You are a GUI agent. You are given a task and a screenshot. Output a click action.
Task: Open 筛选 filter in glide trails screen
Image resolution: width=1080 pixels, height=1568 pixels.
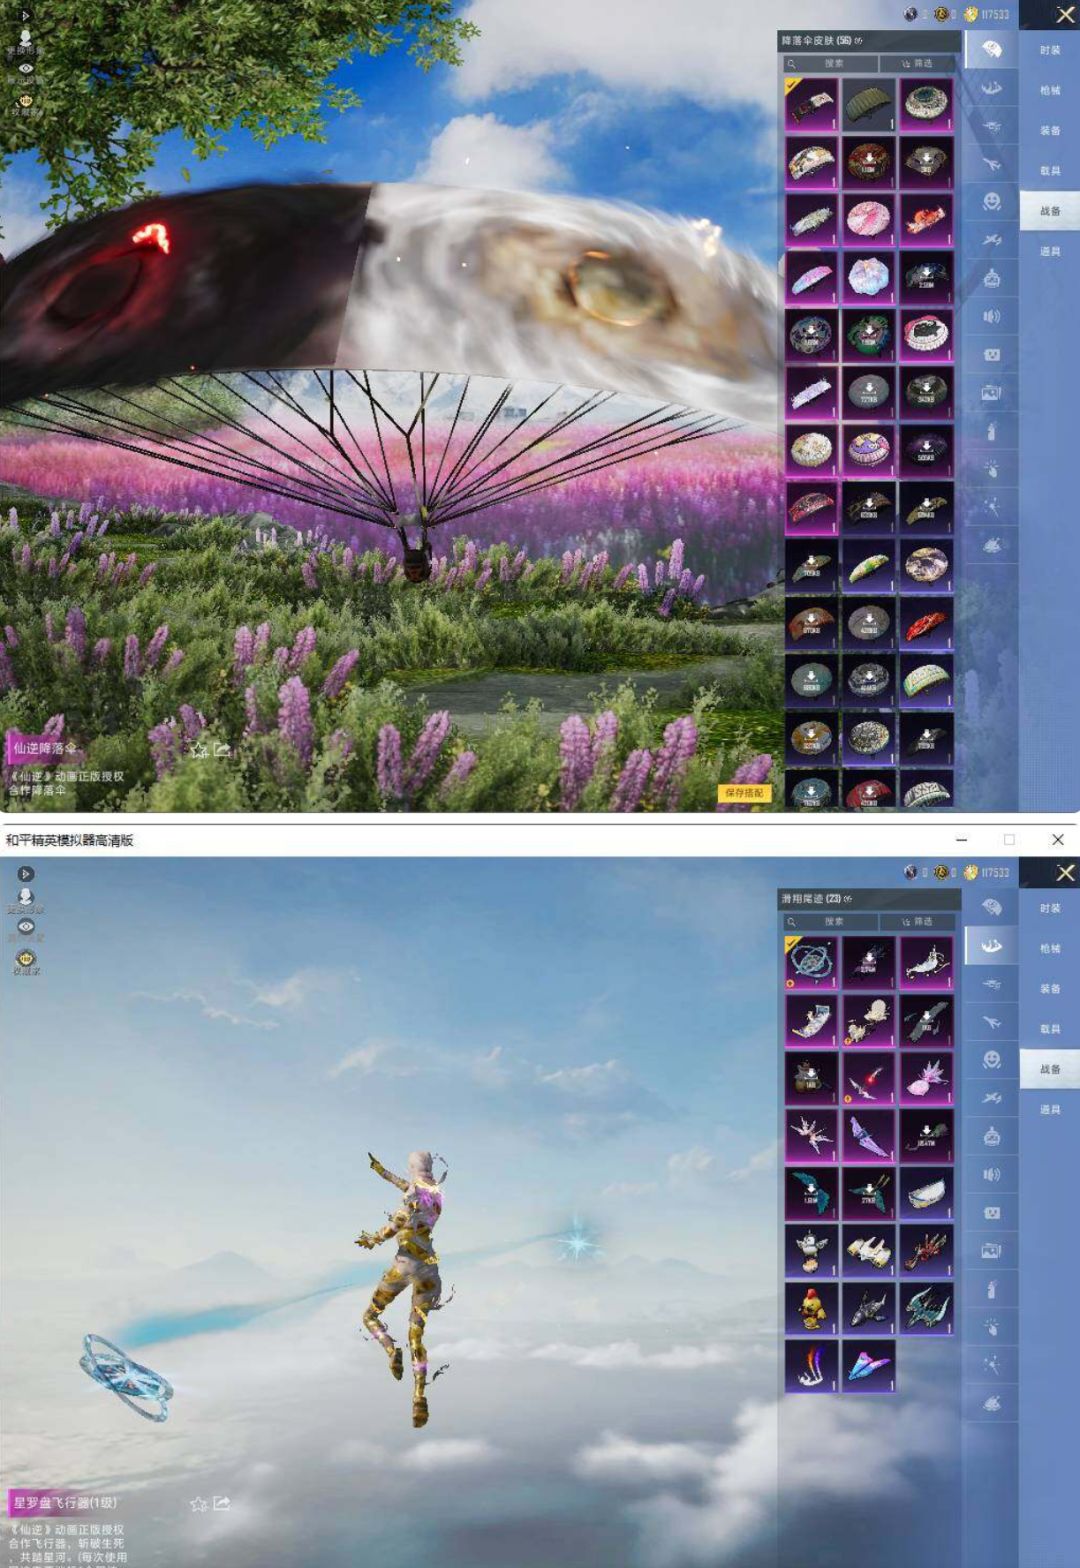coord(917,921)
